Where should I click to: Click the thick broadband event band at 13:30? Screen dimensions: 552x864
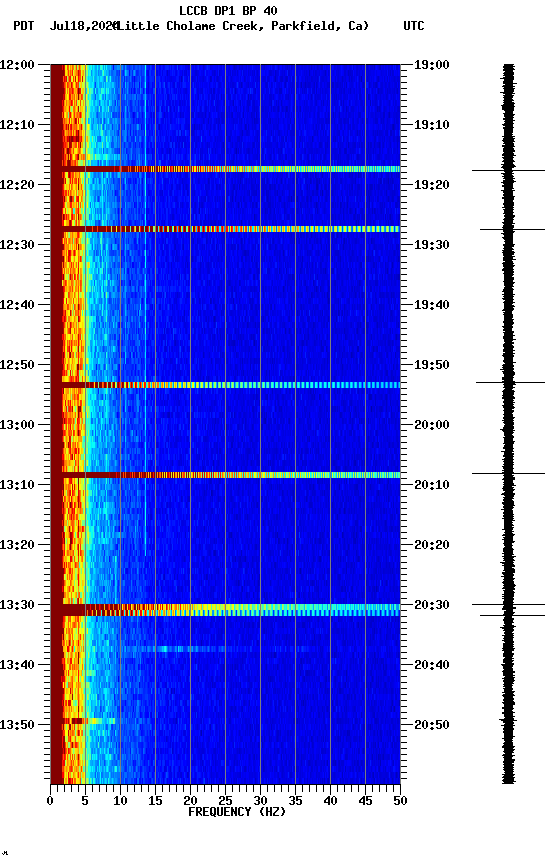225,610
